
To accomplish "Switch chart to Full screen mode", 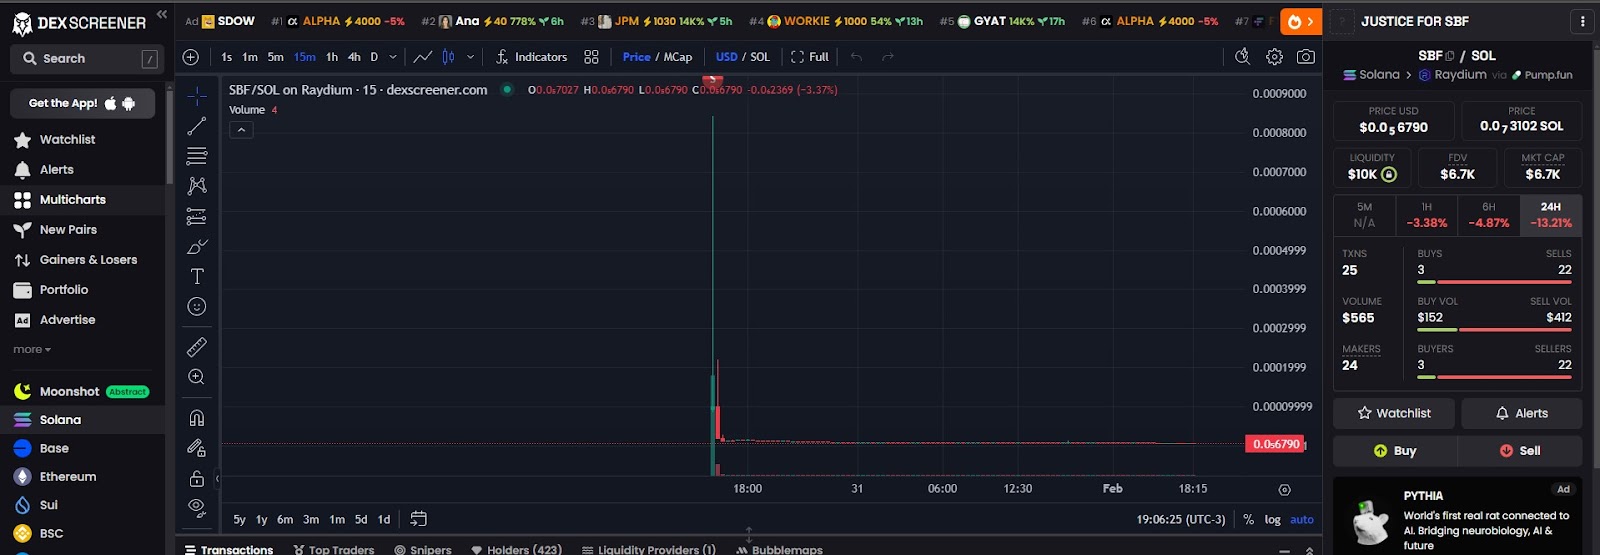I will 810,57.
